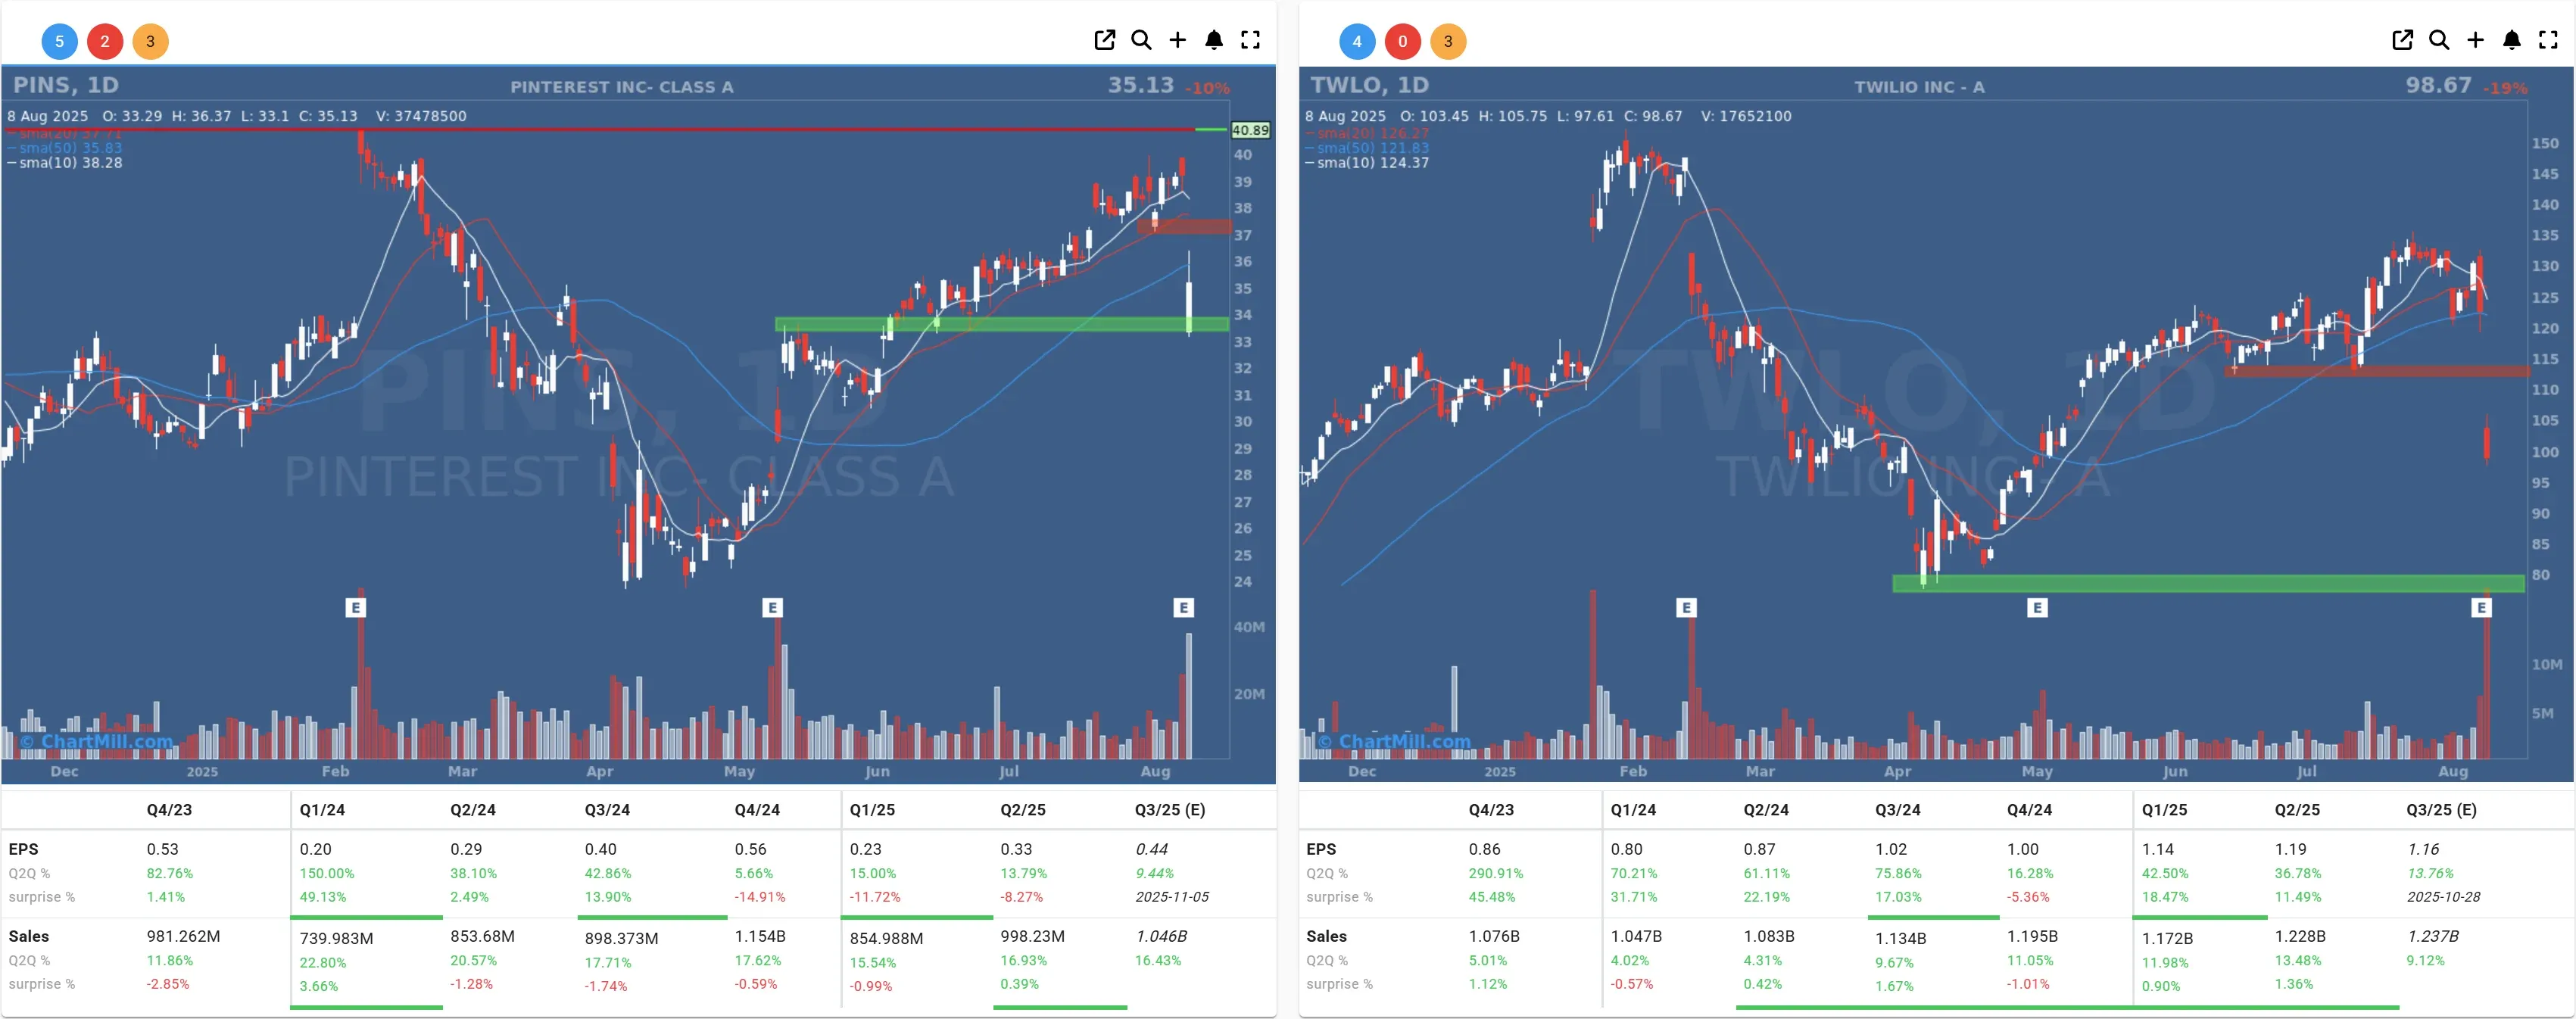Click the 40.89 price label on PINS axis
The width and height of the screenshot is (2576, 1019).
pyautogui.click(x=1250, y=130)
